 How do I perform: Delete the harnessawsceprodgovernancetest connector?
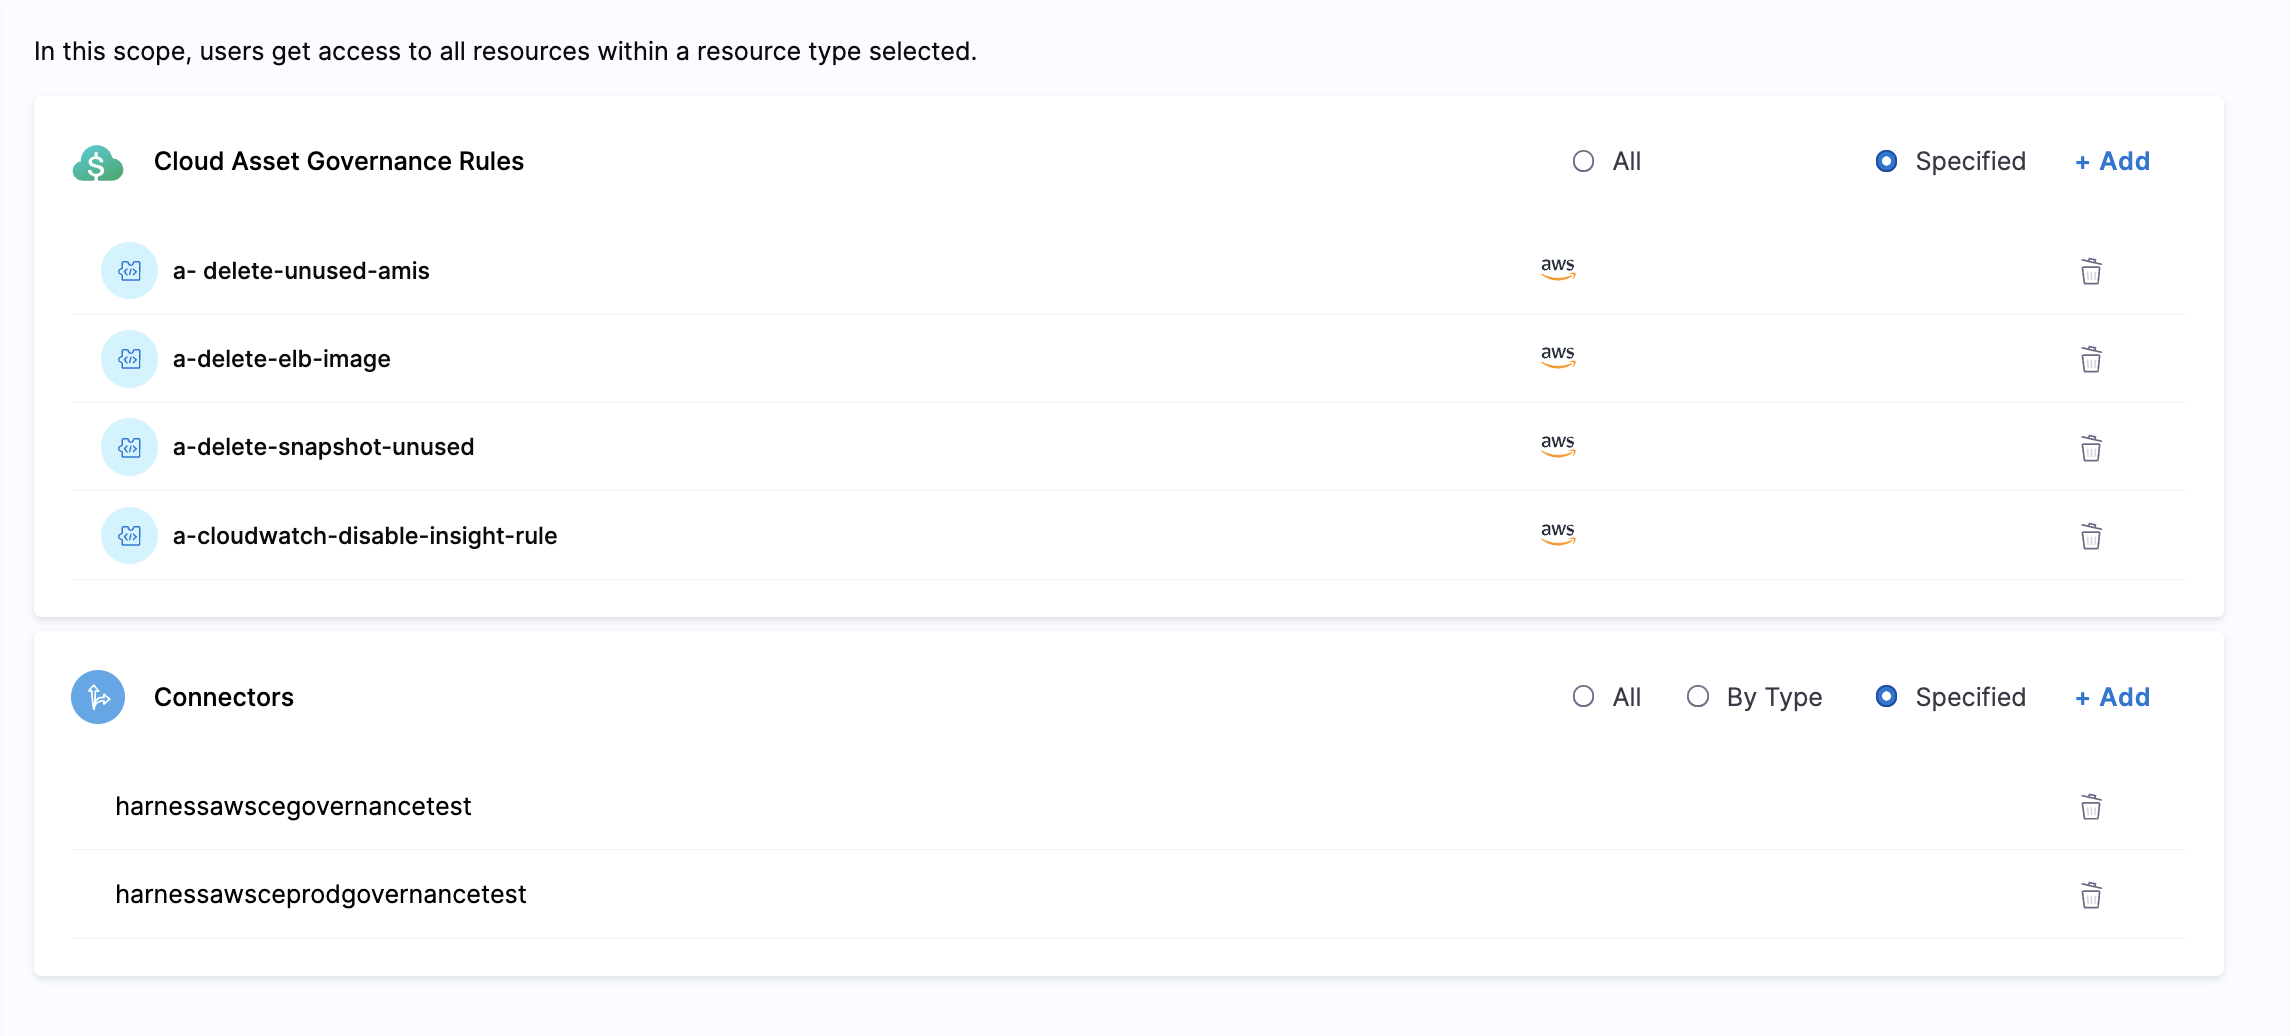tap(2090, 895)
